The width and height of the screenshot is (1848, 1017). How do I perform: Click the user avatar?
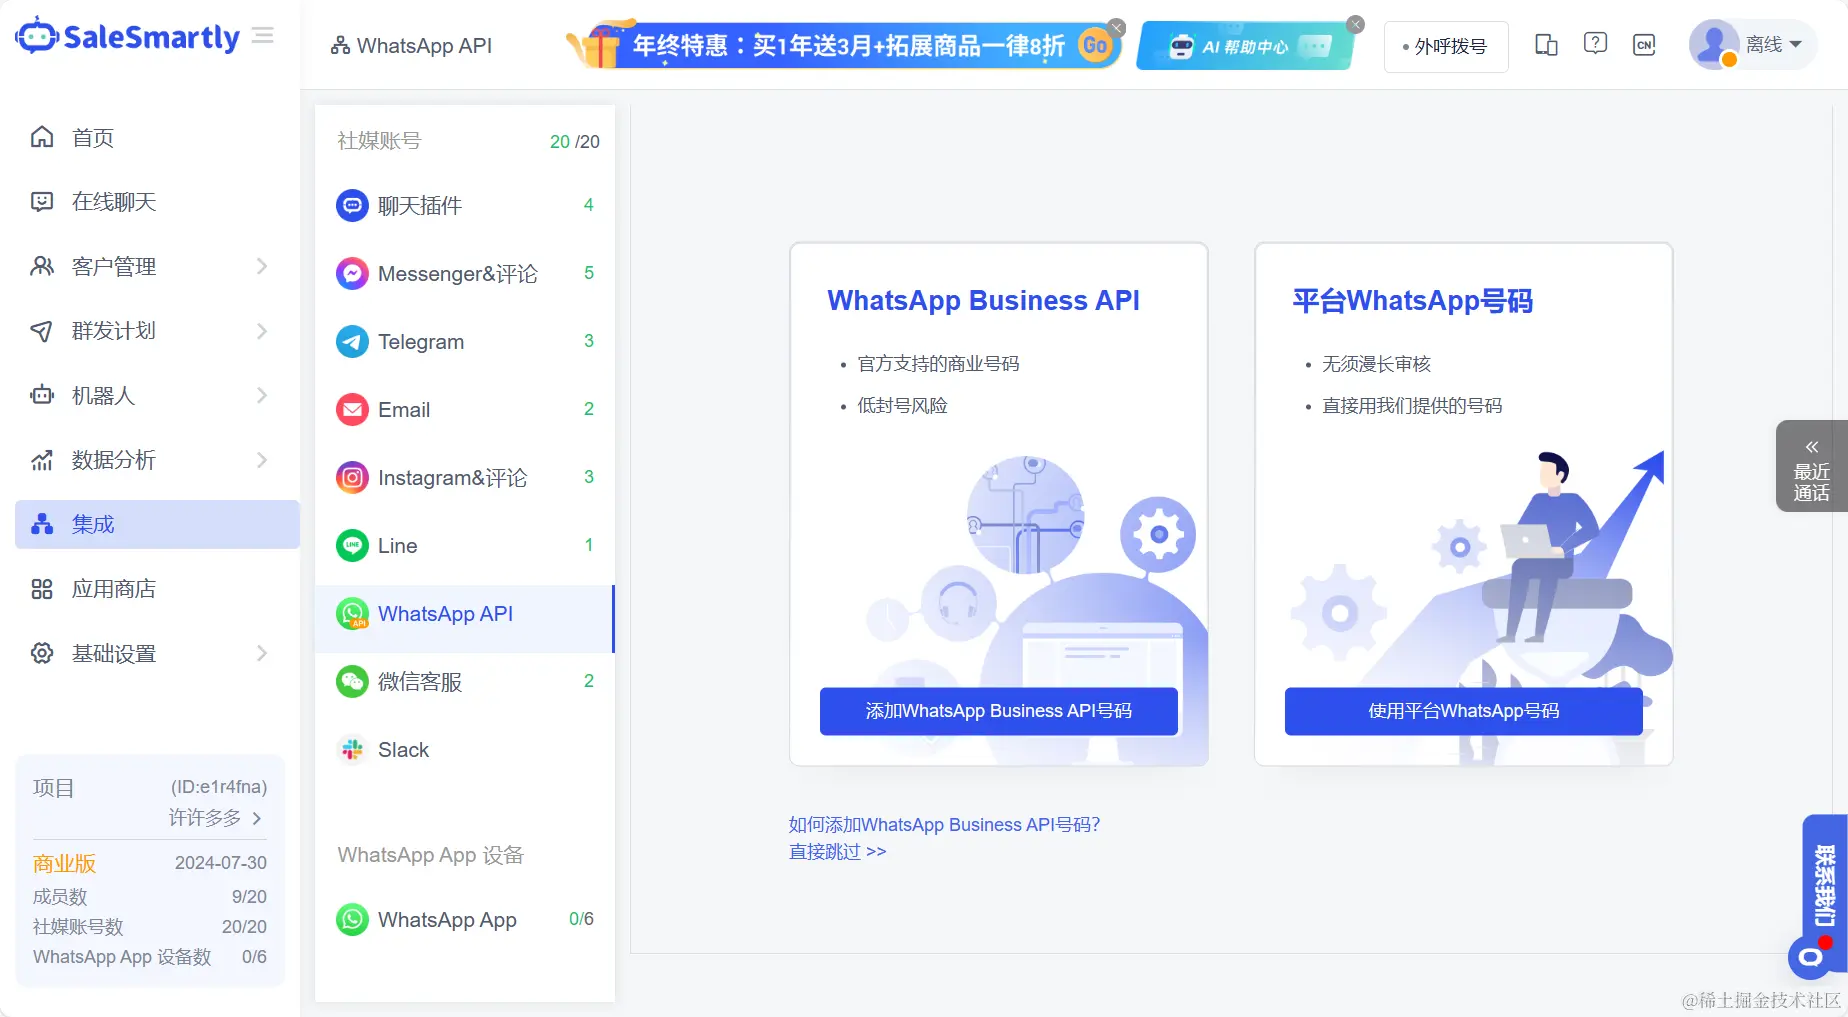(x=1714, y=45)
